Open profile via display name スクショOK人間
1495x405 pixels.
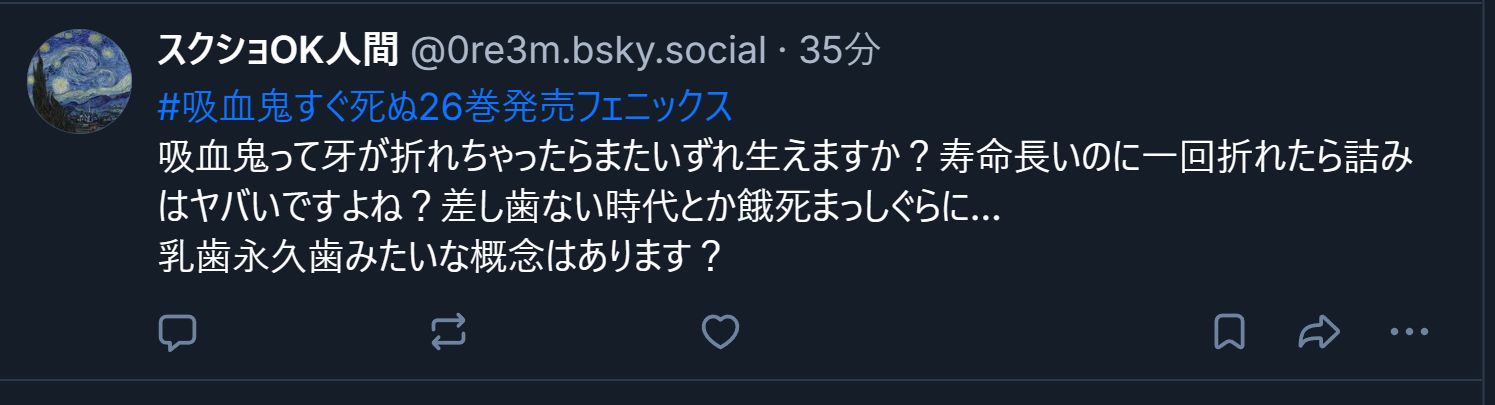click(x=280, y=51)
